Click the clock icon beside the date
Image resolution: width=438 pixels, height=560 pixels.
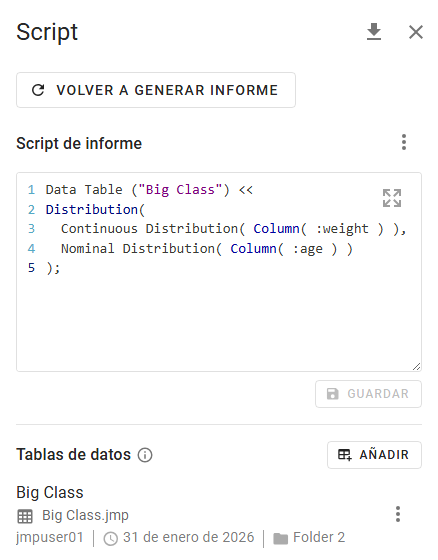tap(111, 539)
